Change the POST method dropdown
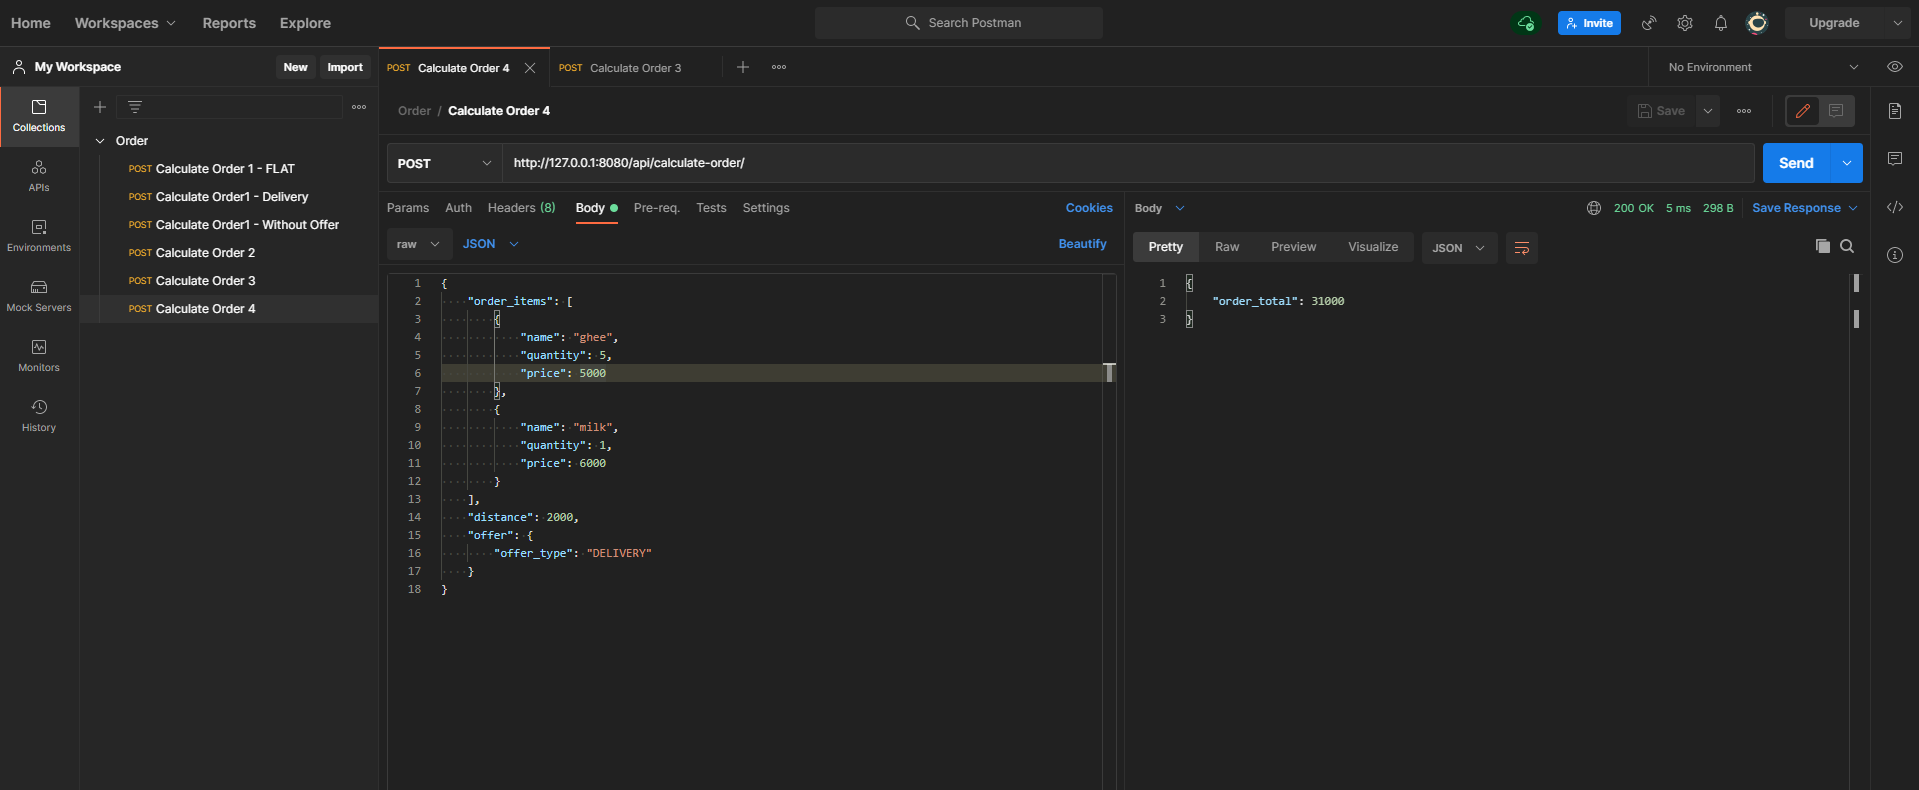This screenshot has height=790, width=1919. 445,163
